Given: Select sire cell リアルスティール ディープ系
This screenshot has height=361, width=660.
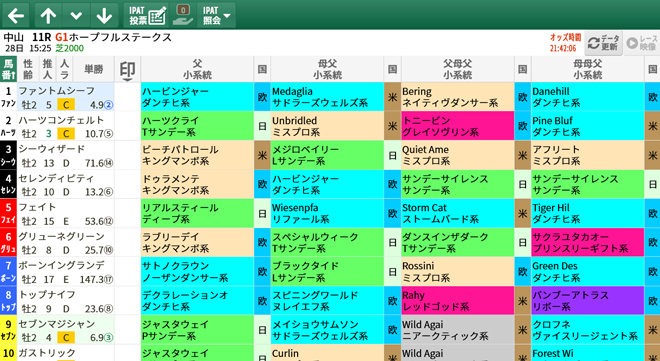Looking at the screenshot, I should point(197,213).
